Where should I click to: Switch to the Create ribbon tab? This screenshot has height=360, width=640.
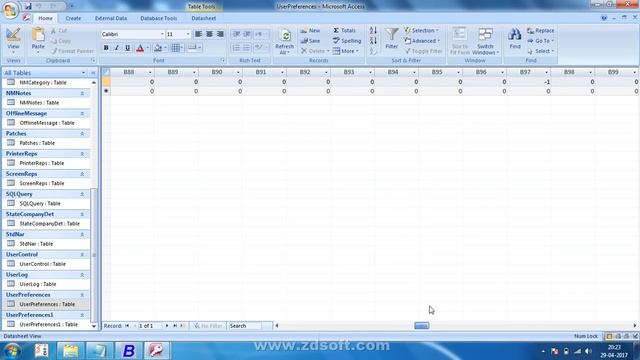(x=73, y=18)
